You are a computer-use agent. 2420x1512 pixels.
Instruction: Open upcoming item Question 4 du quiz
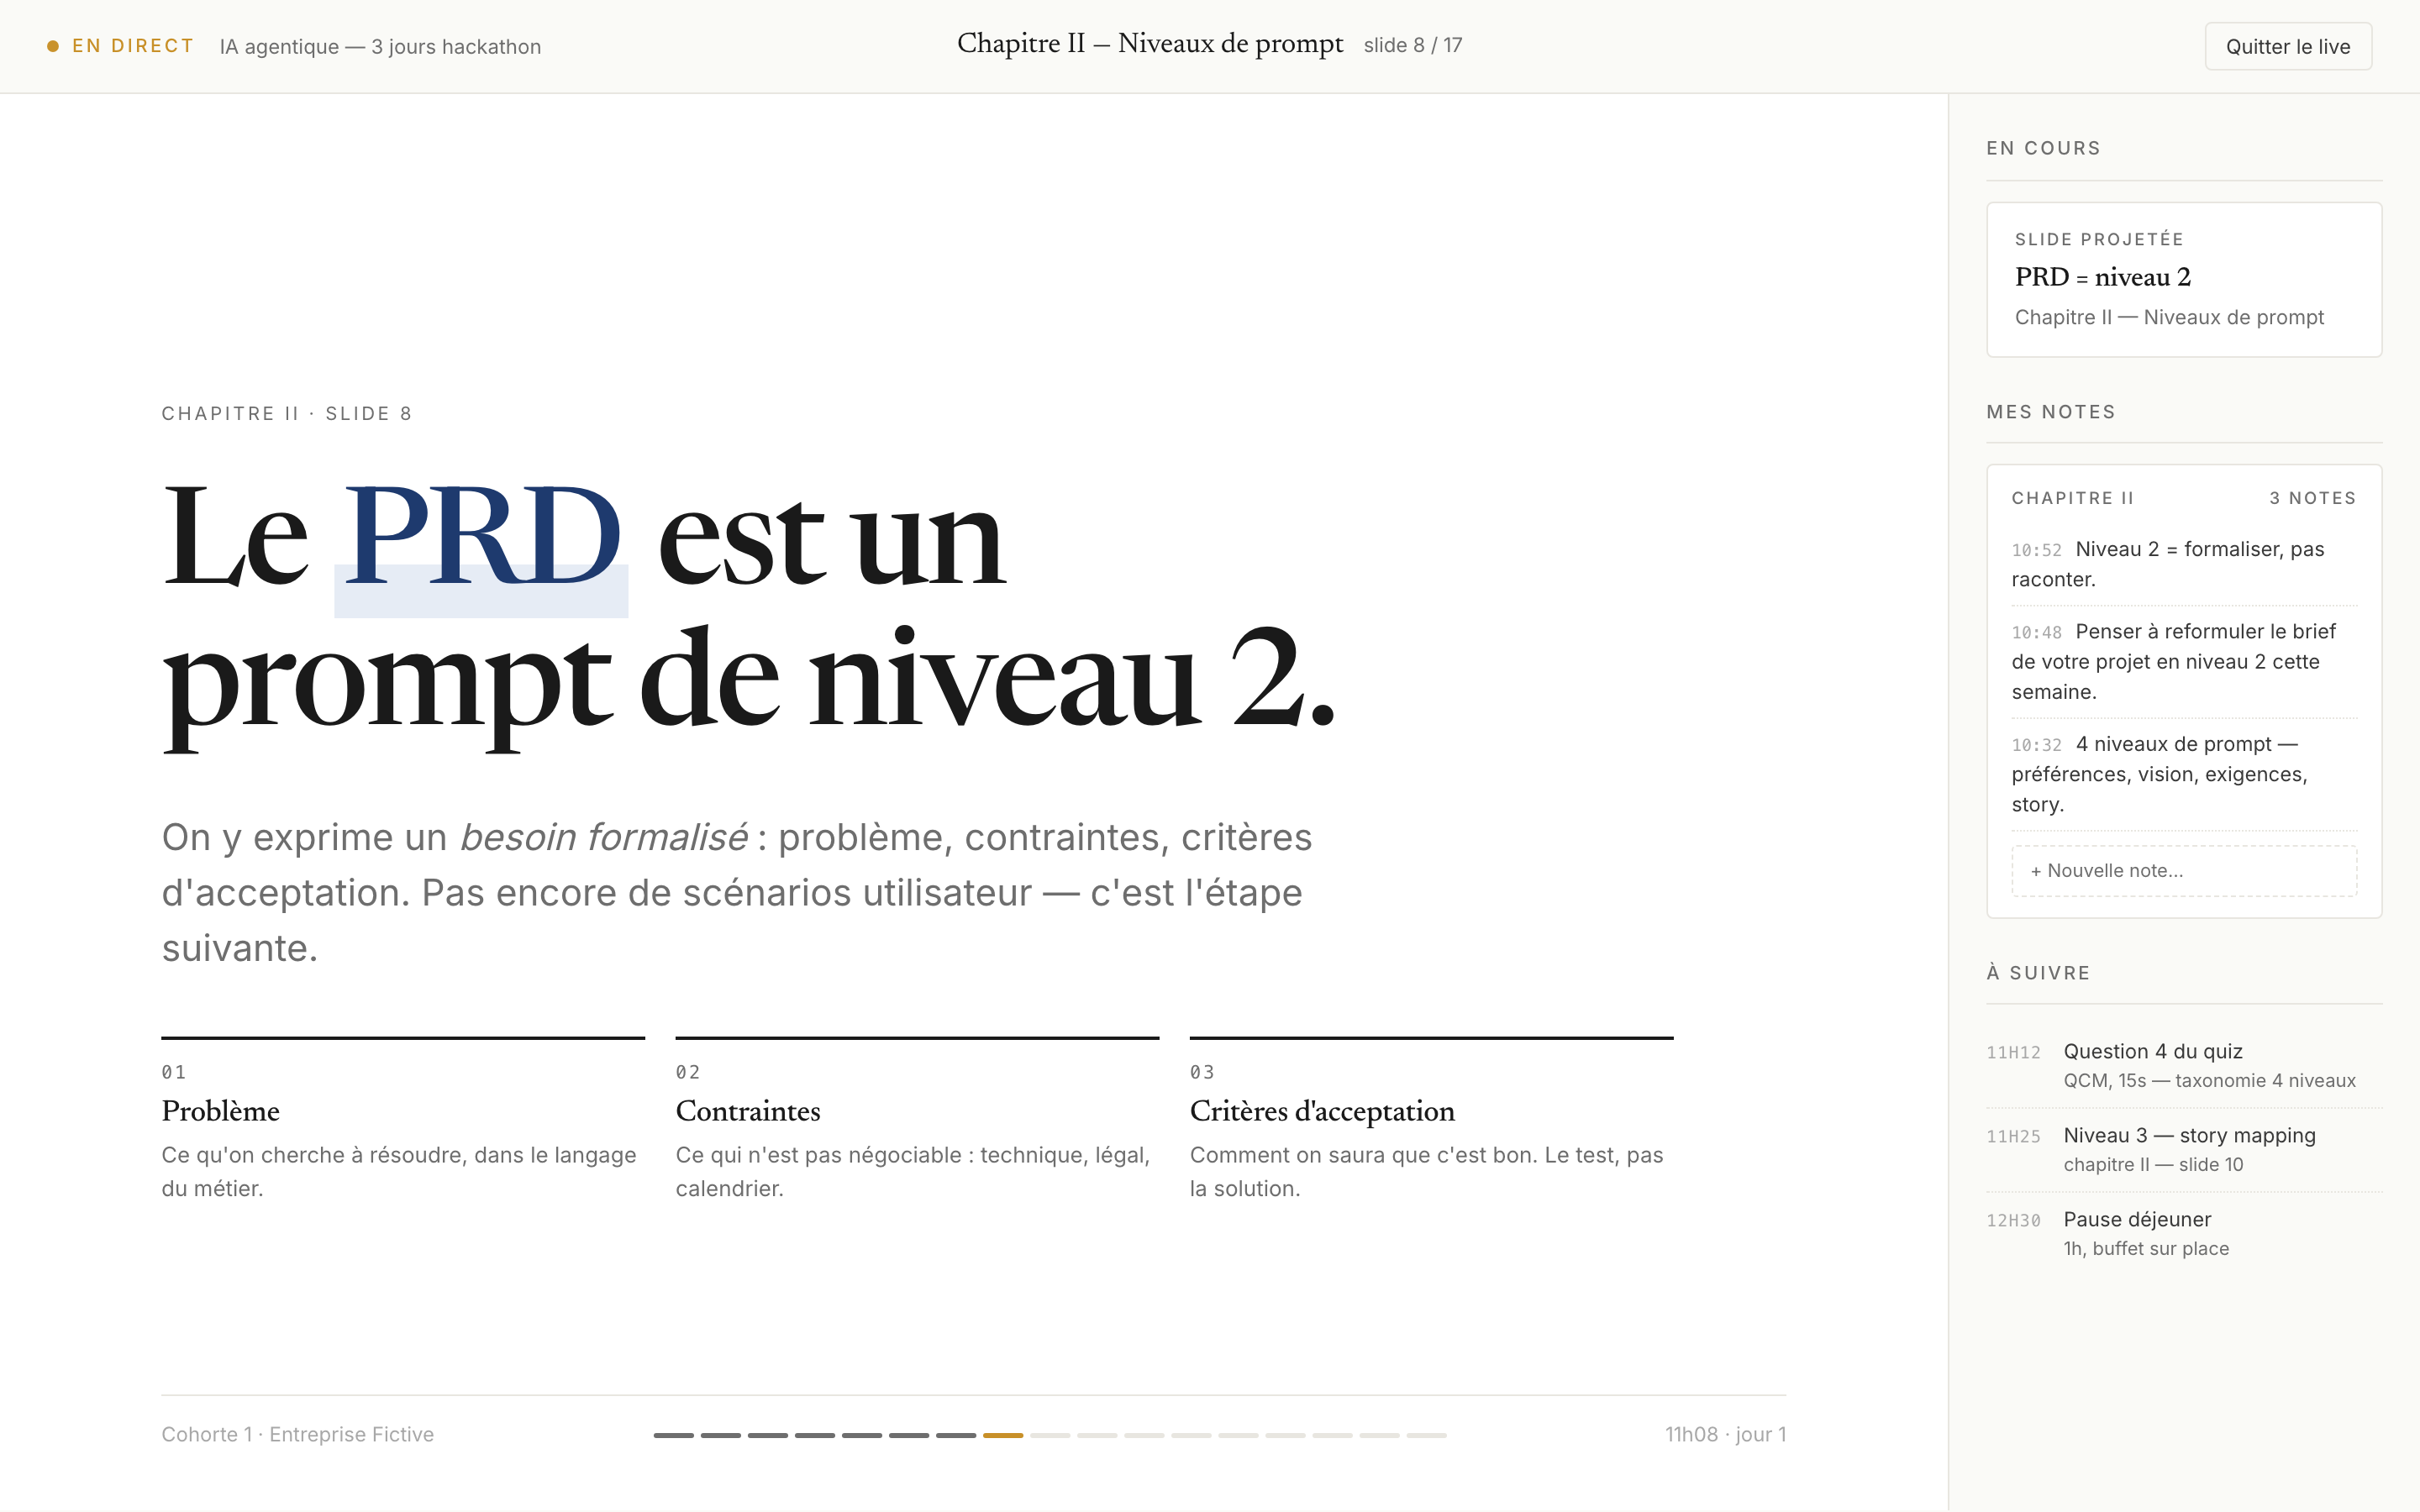point(2183,1064)
